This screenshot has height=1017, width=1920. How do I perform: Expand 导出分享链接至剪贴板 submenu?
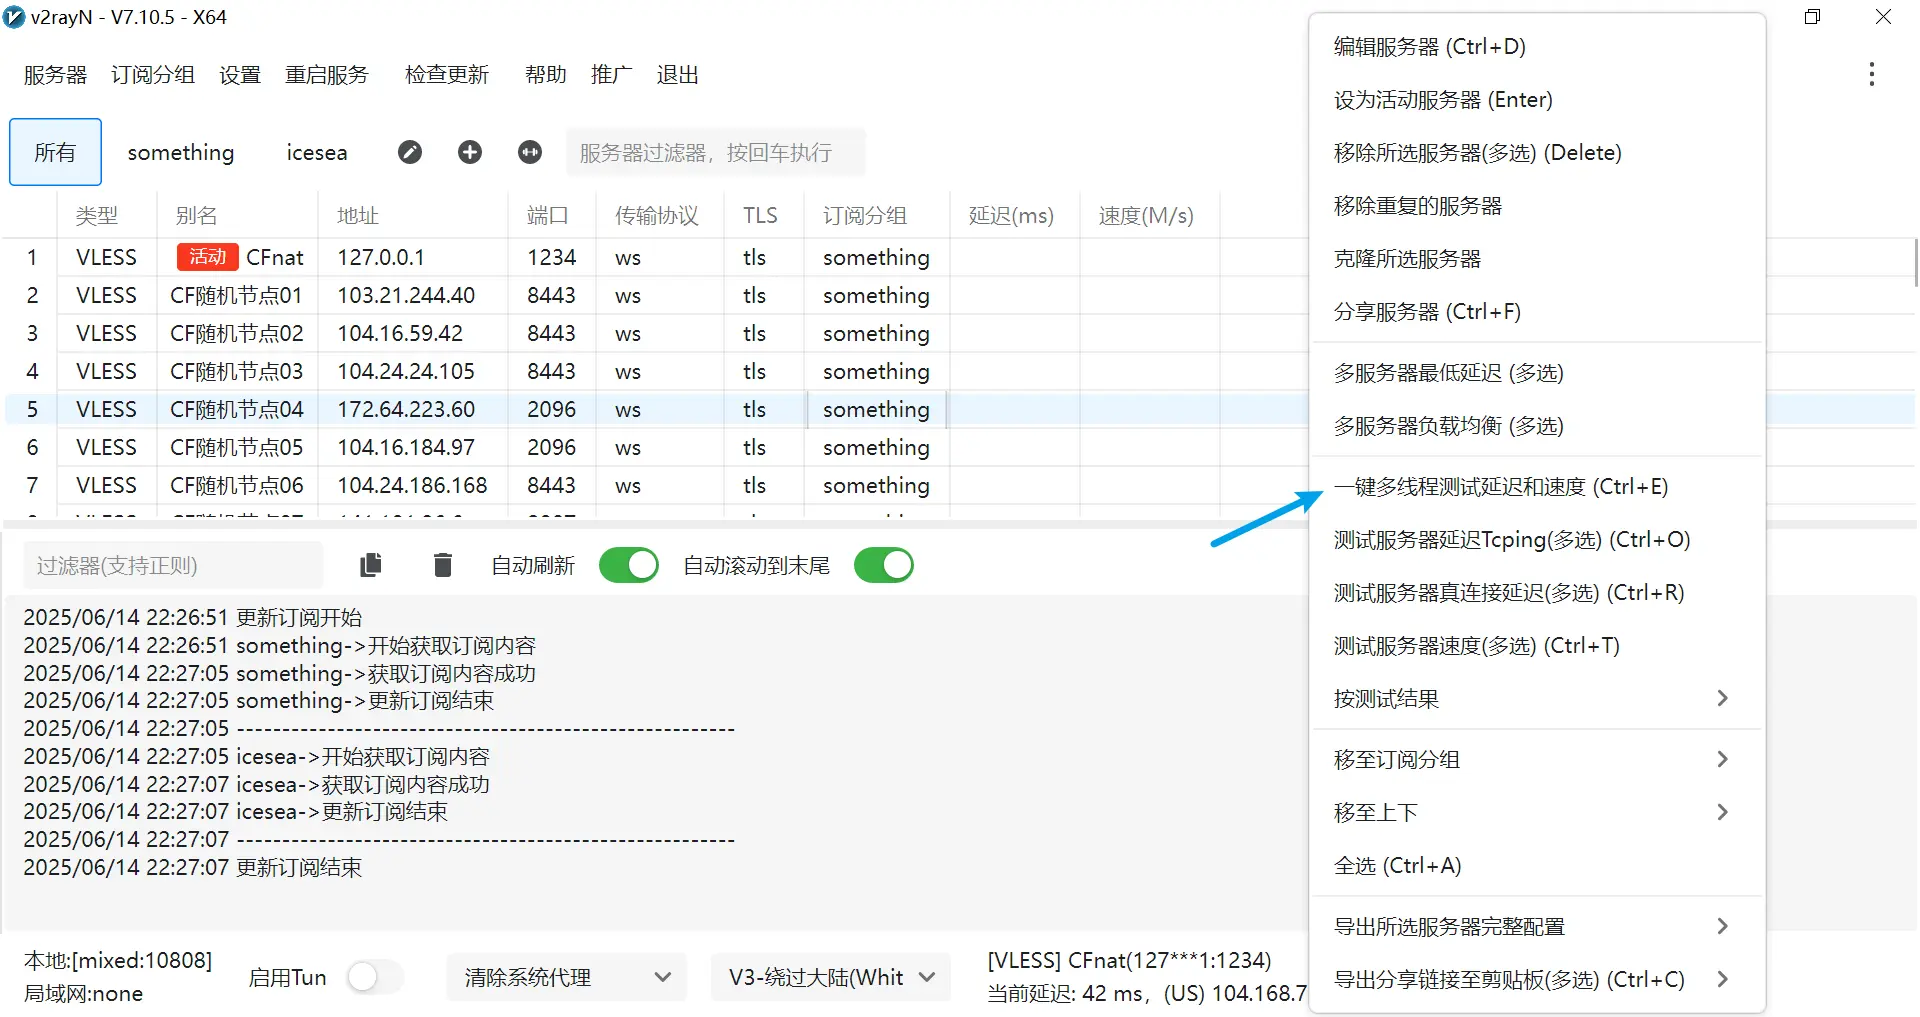[1537, 979]
